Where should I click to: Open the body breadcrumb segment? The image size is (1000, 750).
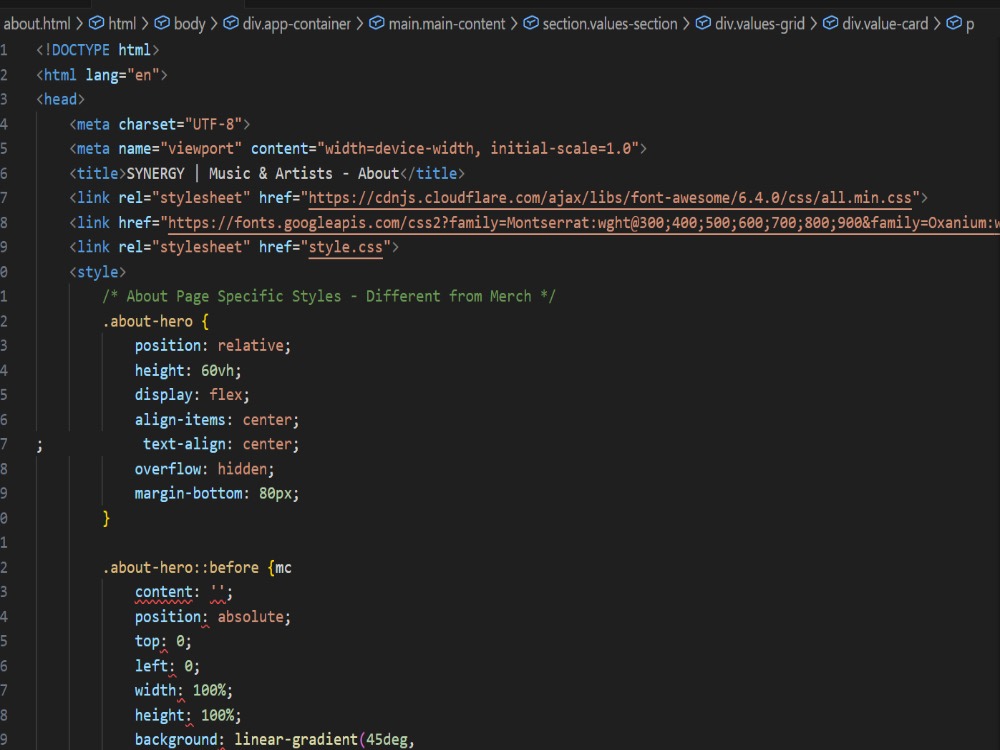pos(189,24)
